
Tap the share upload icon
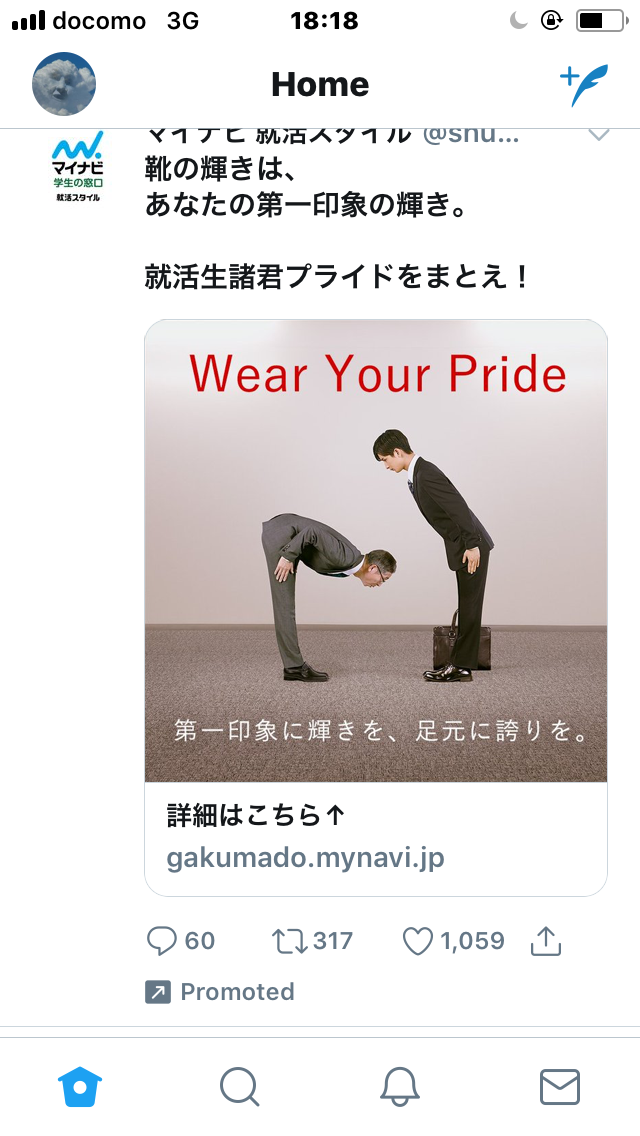547,940
